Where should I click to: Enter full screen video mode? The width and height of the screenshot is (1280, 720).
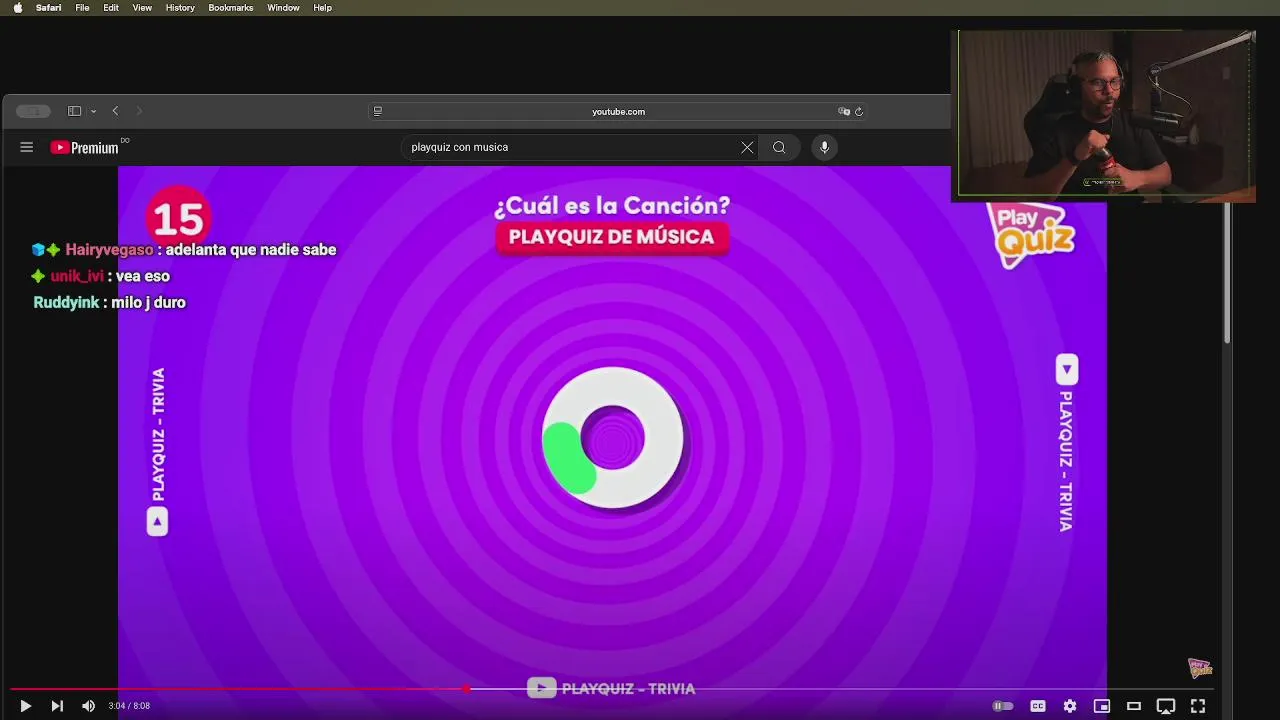click(1198, 706)
